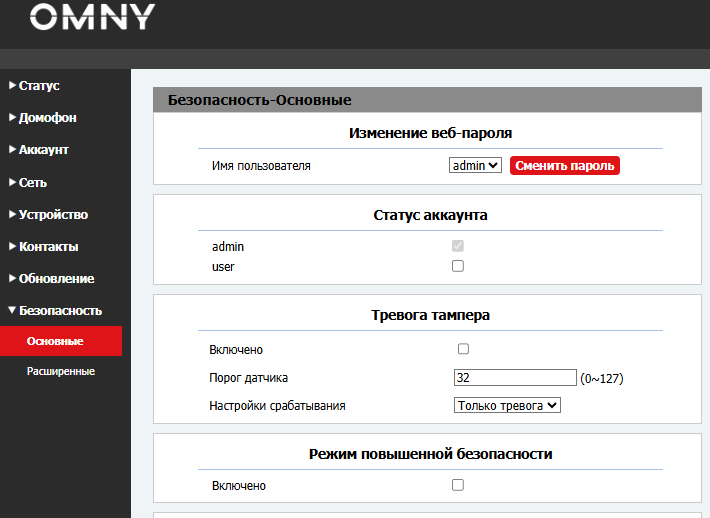710x518 pixels.
Task: Click the Сменить пароль button
Action: pos(565,166)
